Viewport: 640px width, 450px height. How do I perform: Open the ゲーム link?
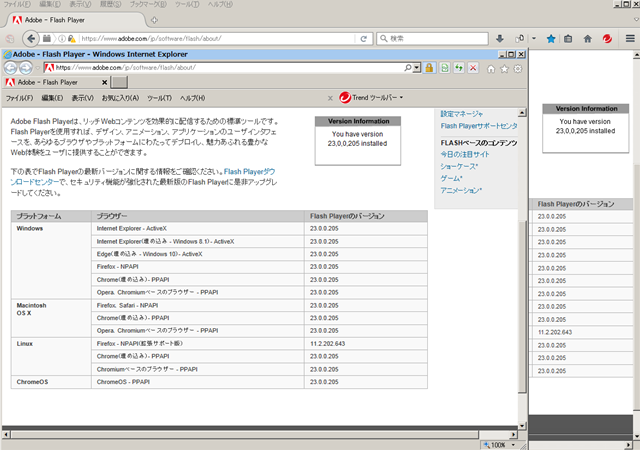click(451, 178)
